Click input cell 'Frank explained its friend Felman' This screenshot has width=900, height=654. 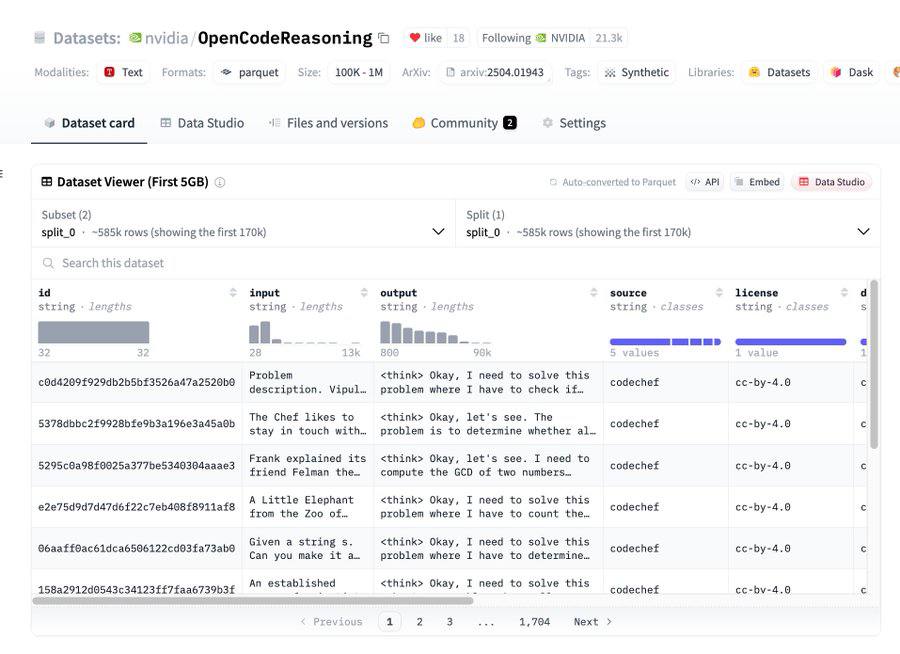308,465
